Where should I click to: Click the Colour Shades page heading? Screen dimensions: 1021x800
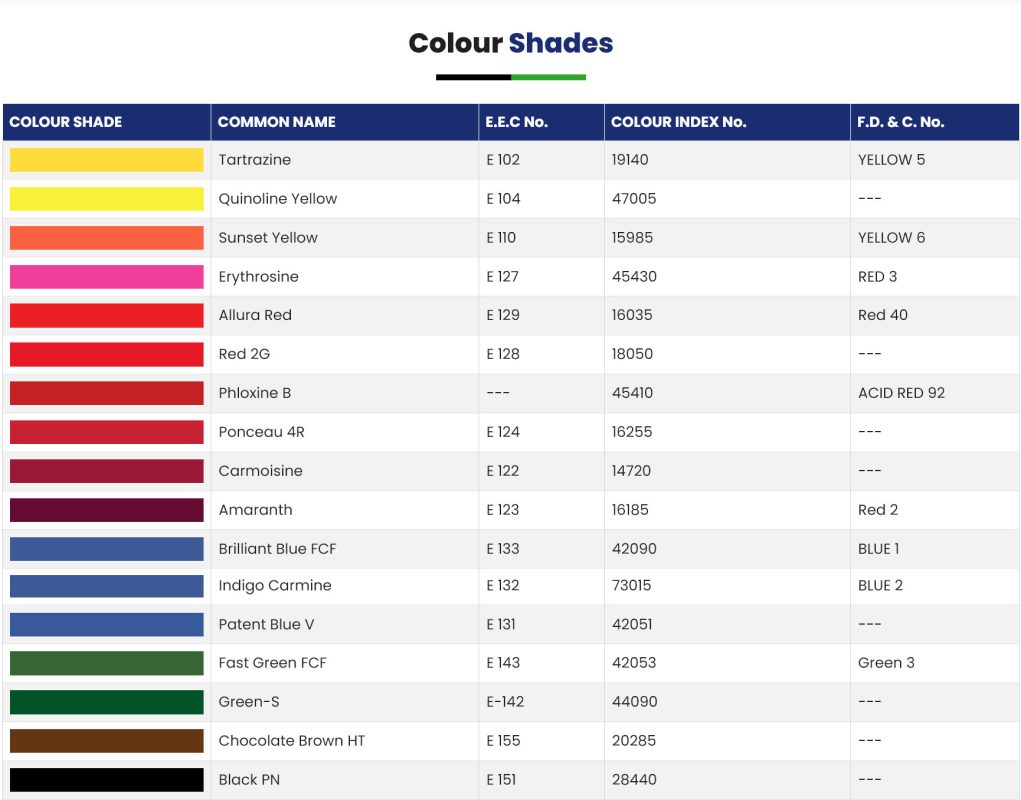pyautogui.click(x=510, y=44)
